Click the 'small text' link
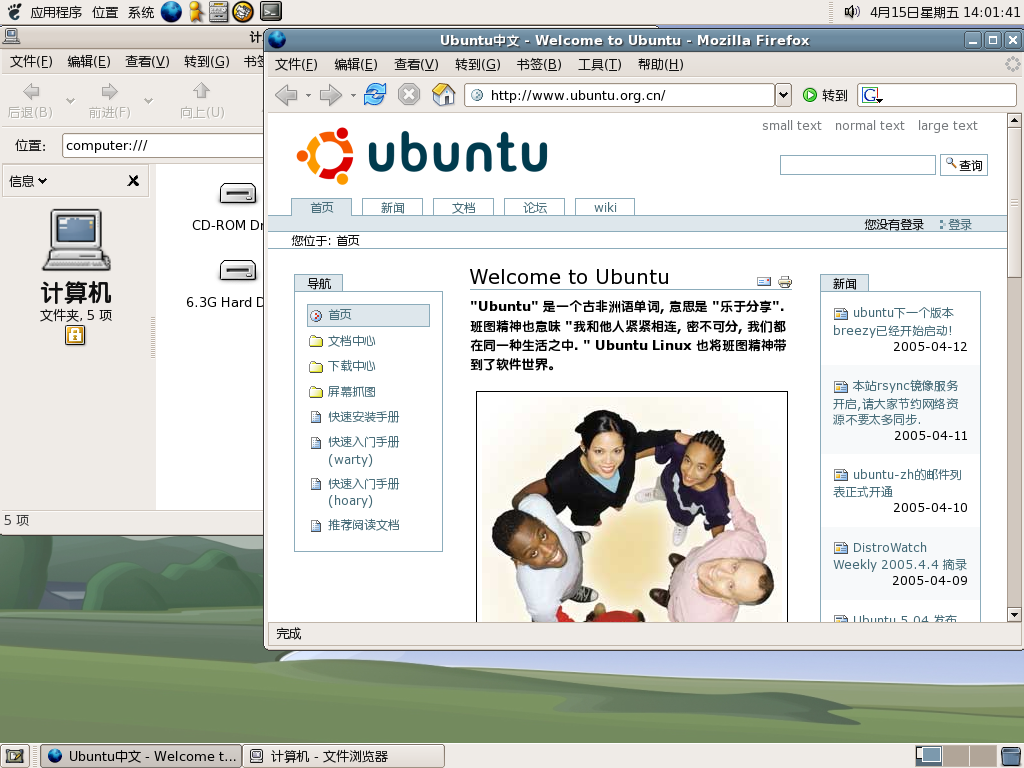Screen dimensions: 1024x768 point(792,125)
